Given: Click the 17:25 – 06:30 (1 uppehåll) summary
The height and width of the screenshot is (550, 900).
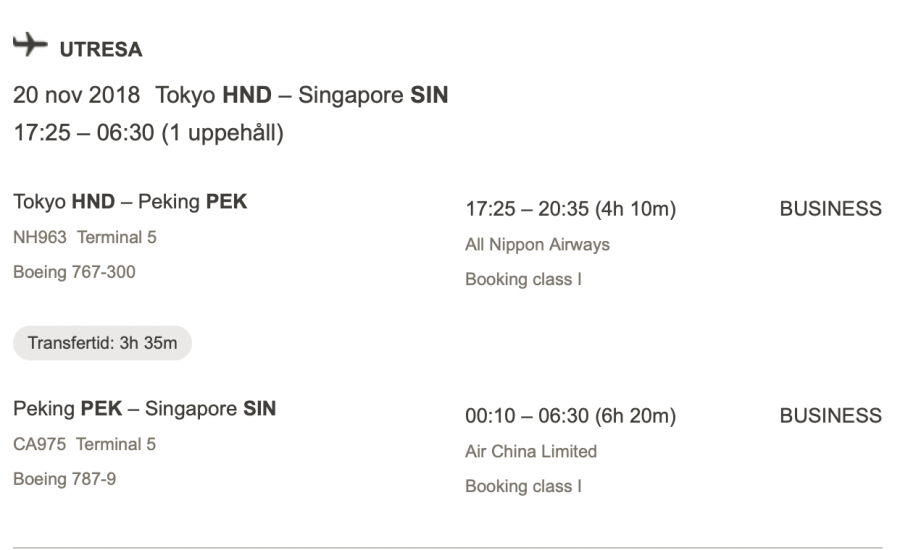Looking at the screenshot, I should [x=148, y=133].
